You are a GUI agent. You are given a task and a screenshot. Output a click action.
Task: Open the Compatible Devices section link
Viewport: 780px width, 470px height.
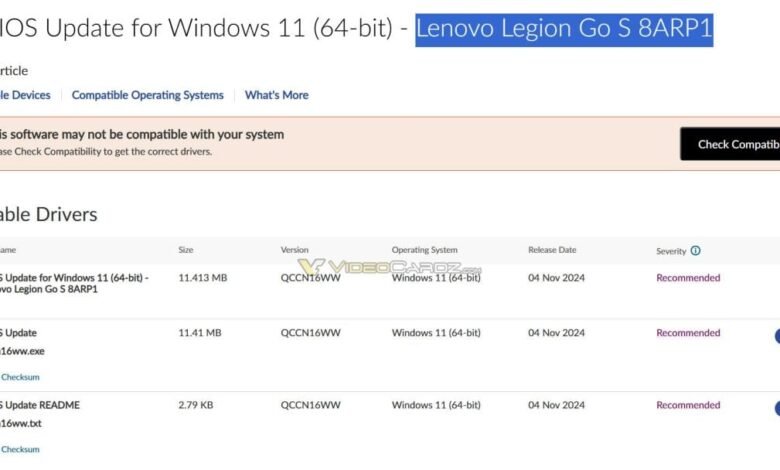25,95
